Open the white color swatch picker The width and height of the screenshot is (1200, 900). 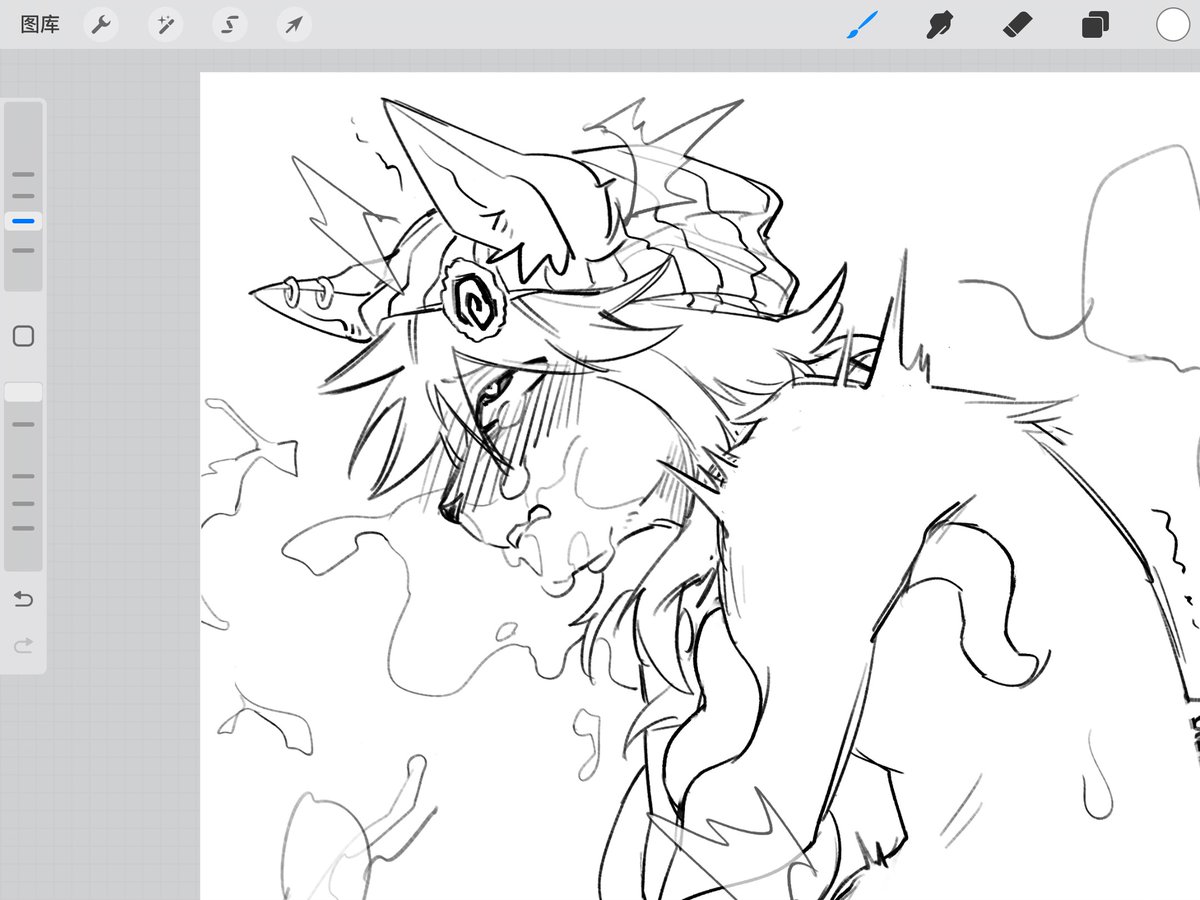(x=1173, y=25)
